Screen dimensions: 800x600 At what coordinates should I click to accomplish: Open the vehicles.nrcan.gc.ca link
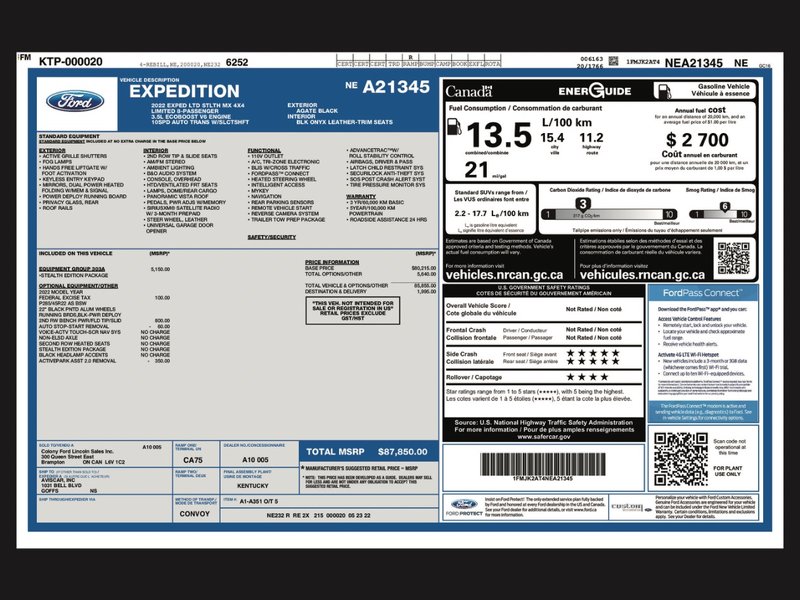pyautogui.click(x=504, y=275)
